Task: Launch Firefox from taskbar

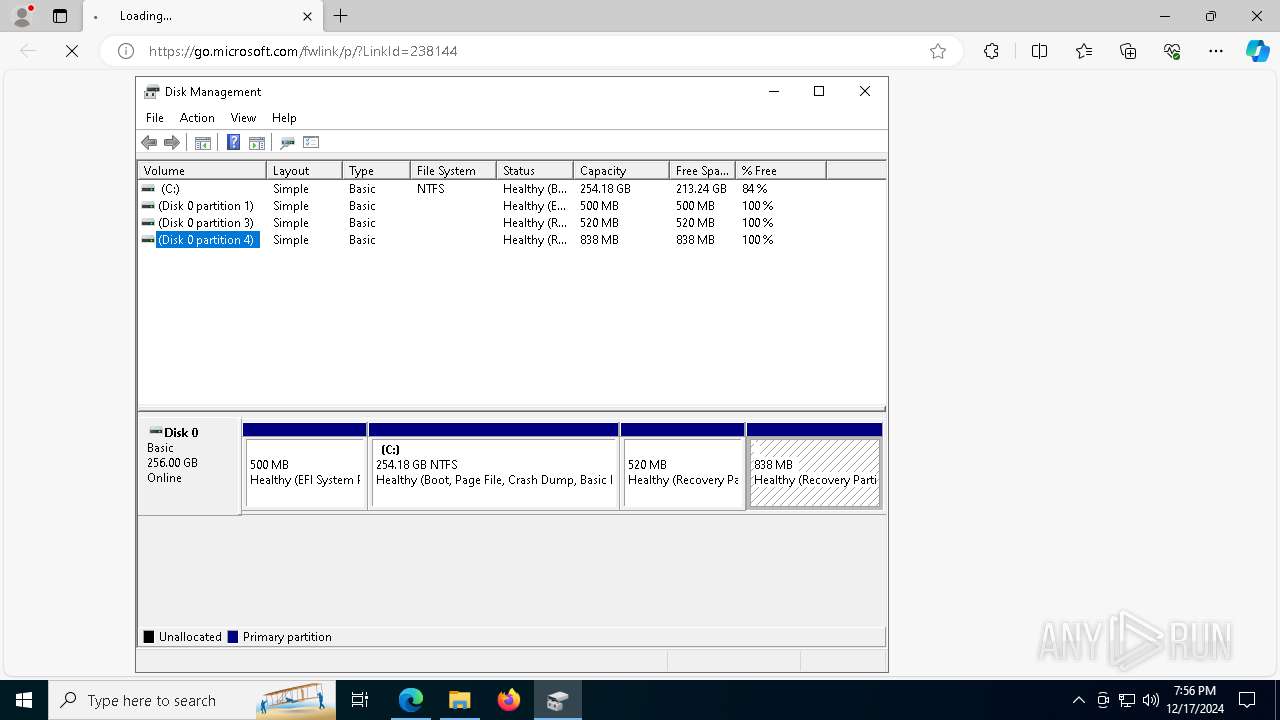Action: click(x=509, y=700)
